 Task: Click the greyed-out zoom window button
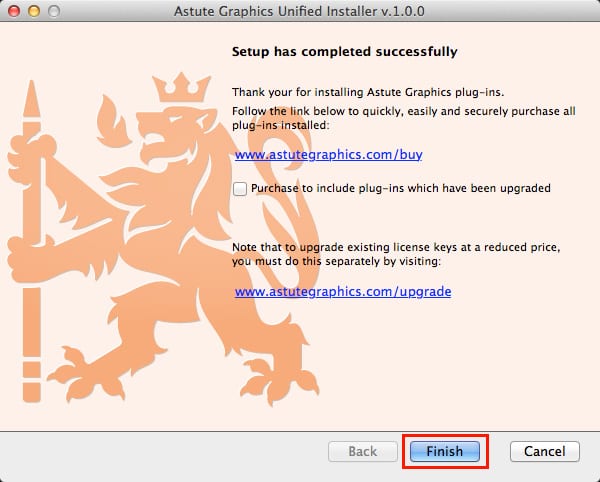(54, 11)
